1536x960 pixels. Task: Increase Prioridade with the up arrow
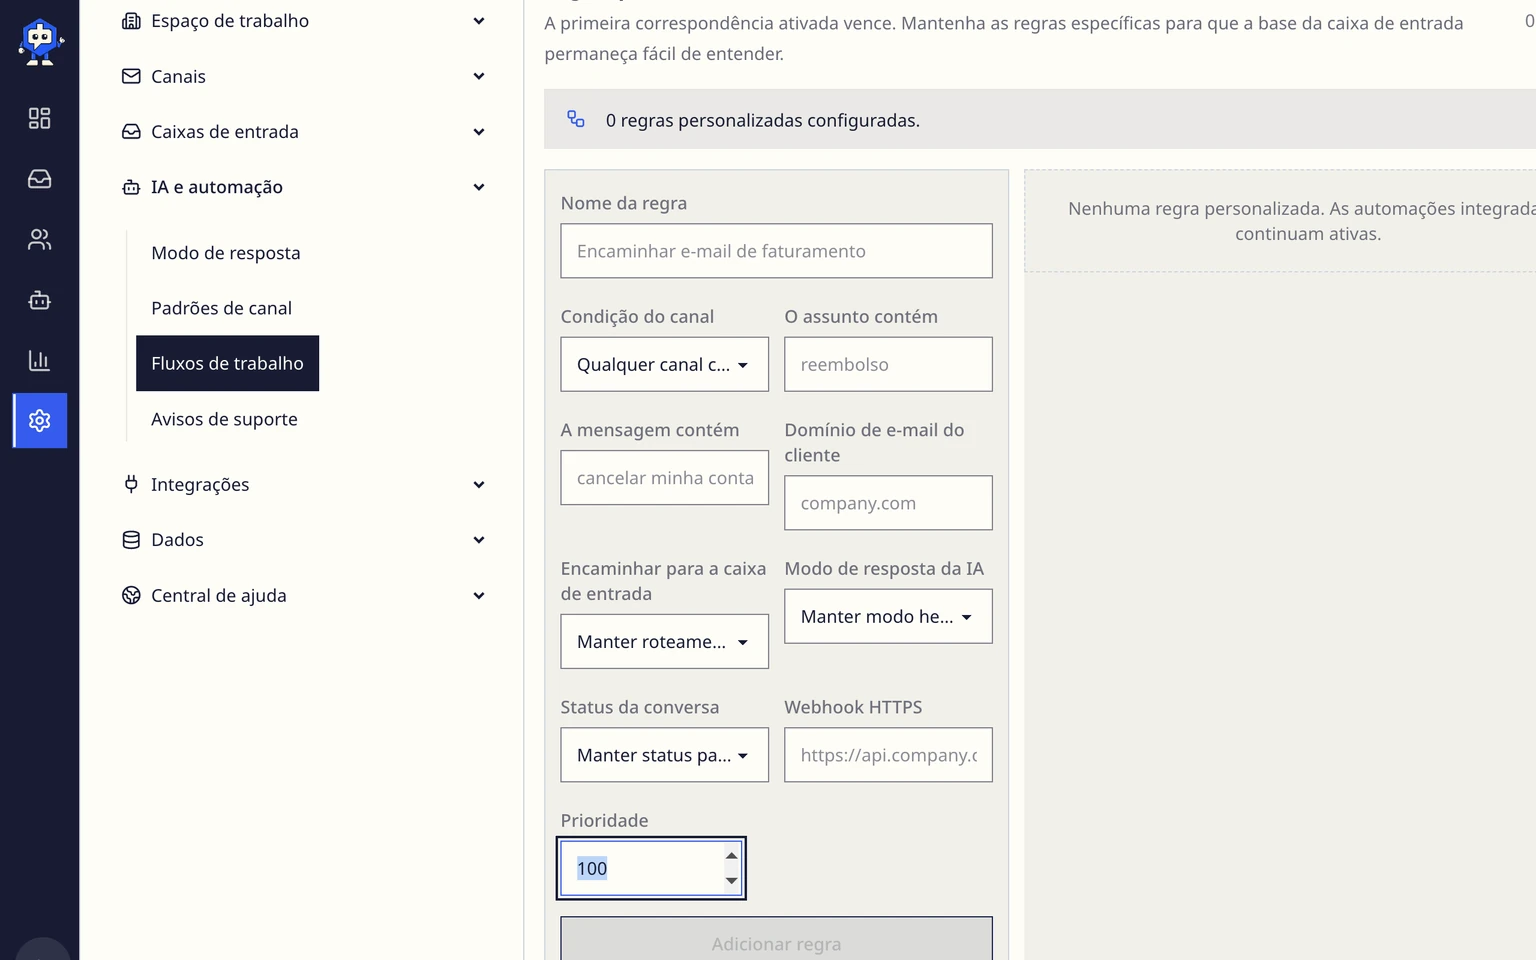click(x=732, y=856)
